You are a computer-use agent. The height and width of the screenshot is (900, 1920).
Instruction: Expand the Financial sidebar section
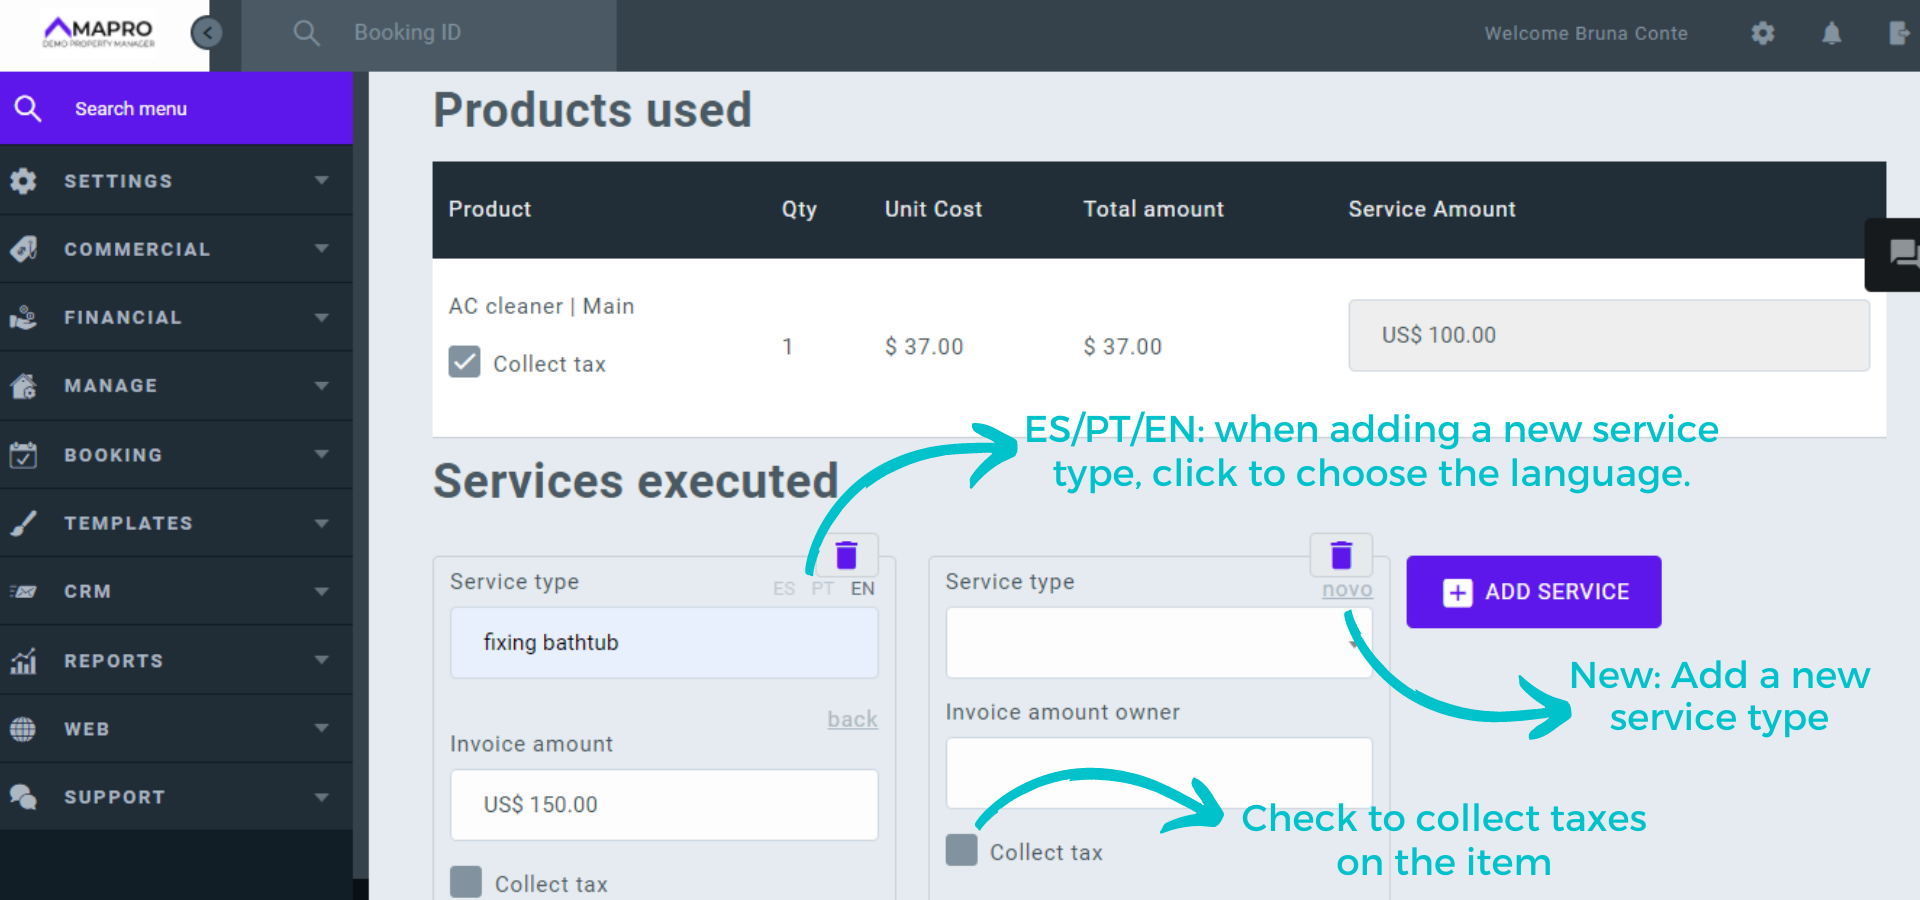(x=176, y=317)
